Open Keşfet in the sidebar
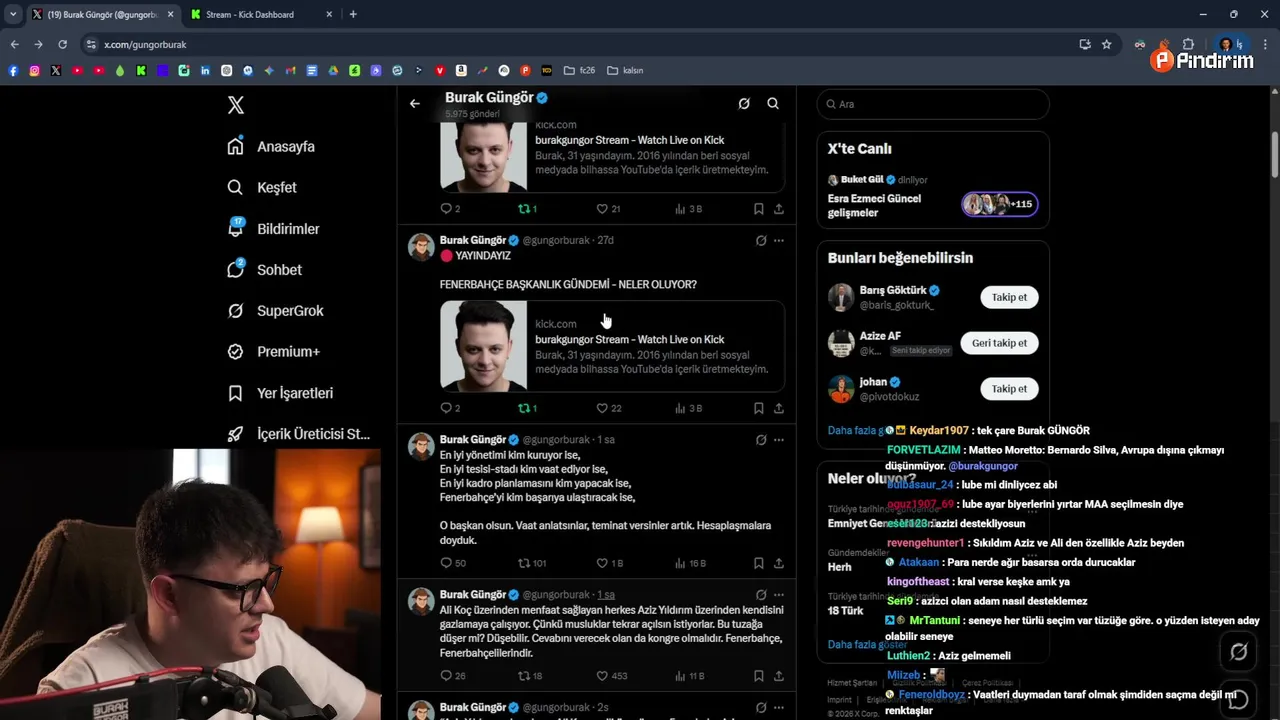 tap(262, 187)
